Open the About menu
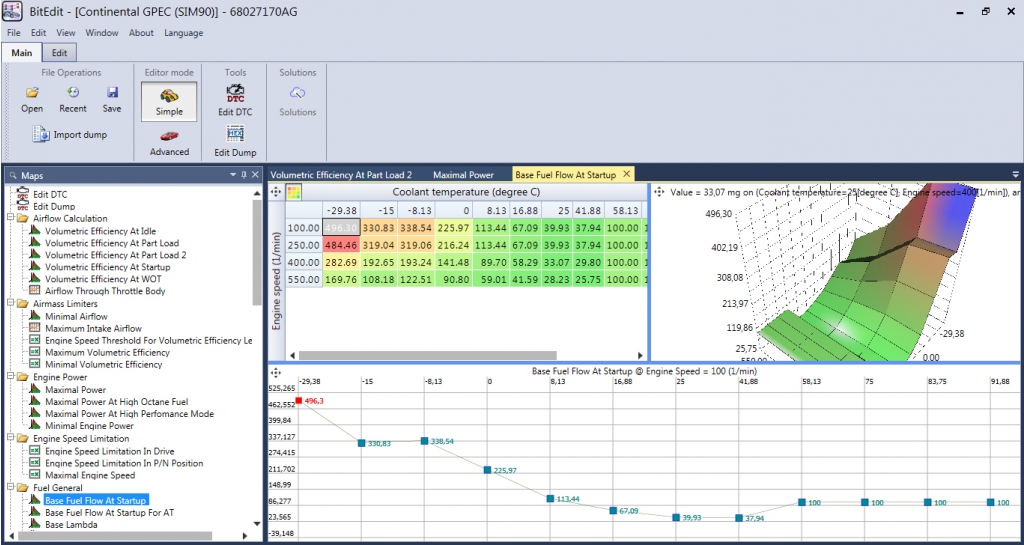This screenshot has width=1024, height=545. click(x=141, y=33)
